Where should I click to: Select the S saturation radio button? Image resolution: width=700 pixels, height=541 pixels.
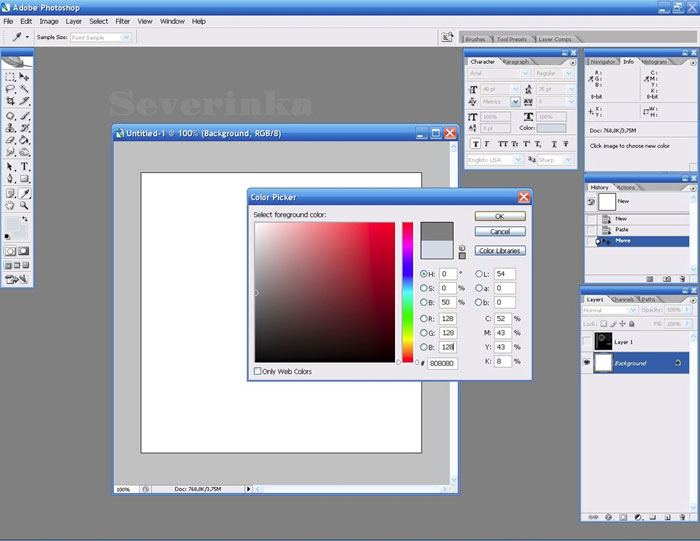point(424,288)
